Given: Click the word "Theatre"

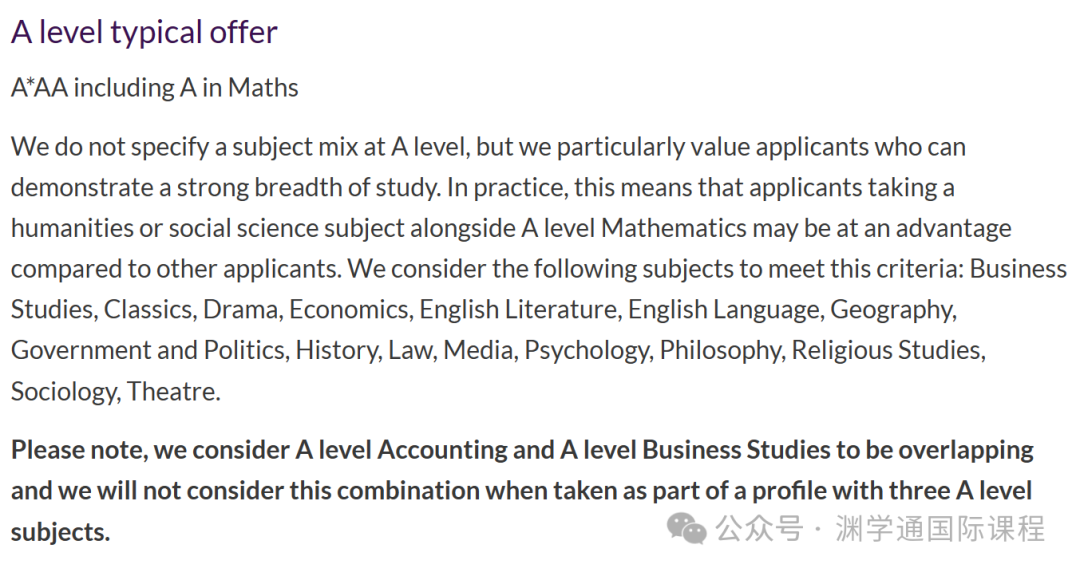Looking at the screenshot, I should tap(173, 391).
